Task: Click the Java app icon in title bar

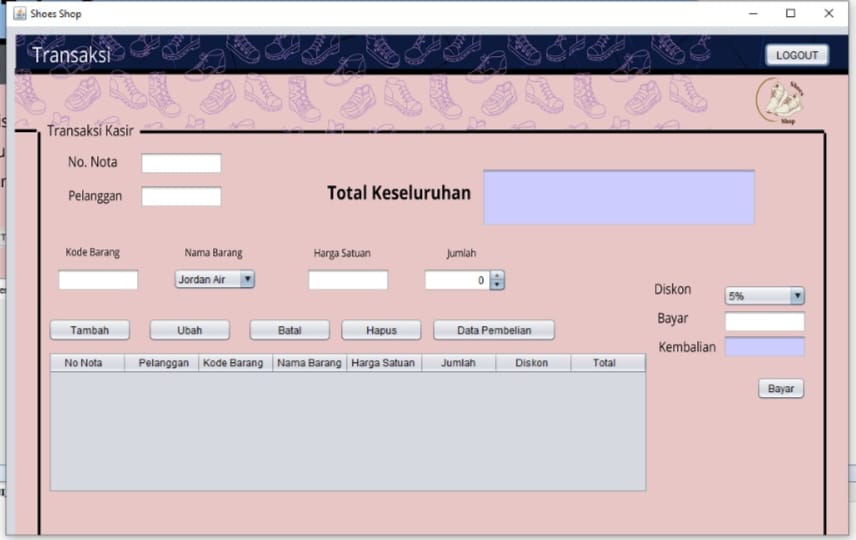Action: pyautogui.click(x=19, y=13)
